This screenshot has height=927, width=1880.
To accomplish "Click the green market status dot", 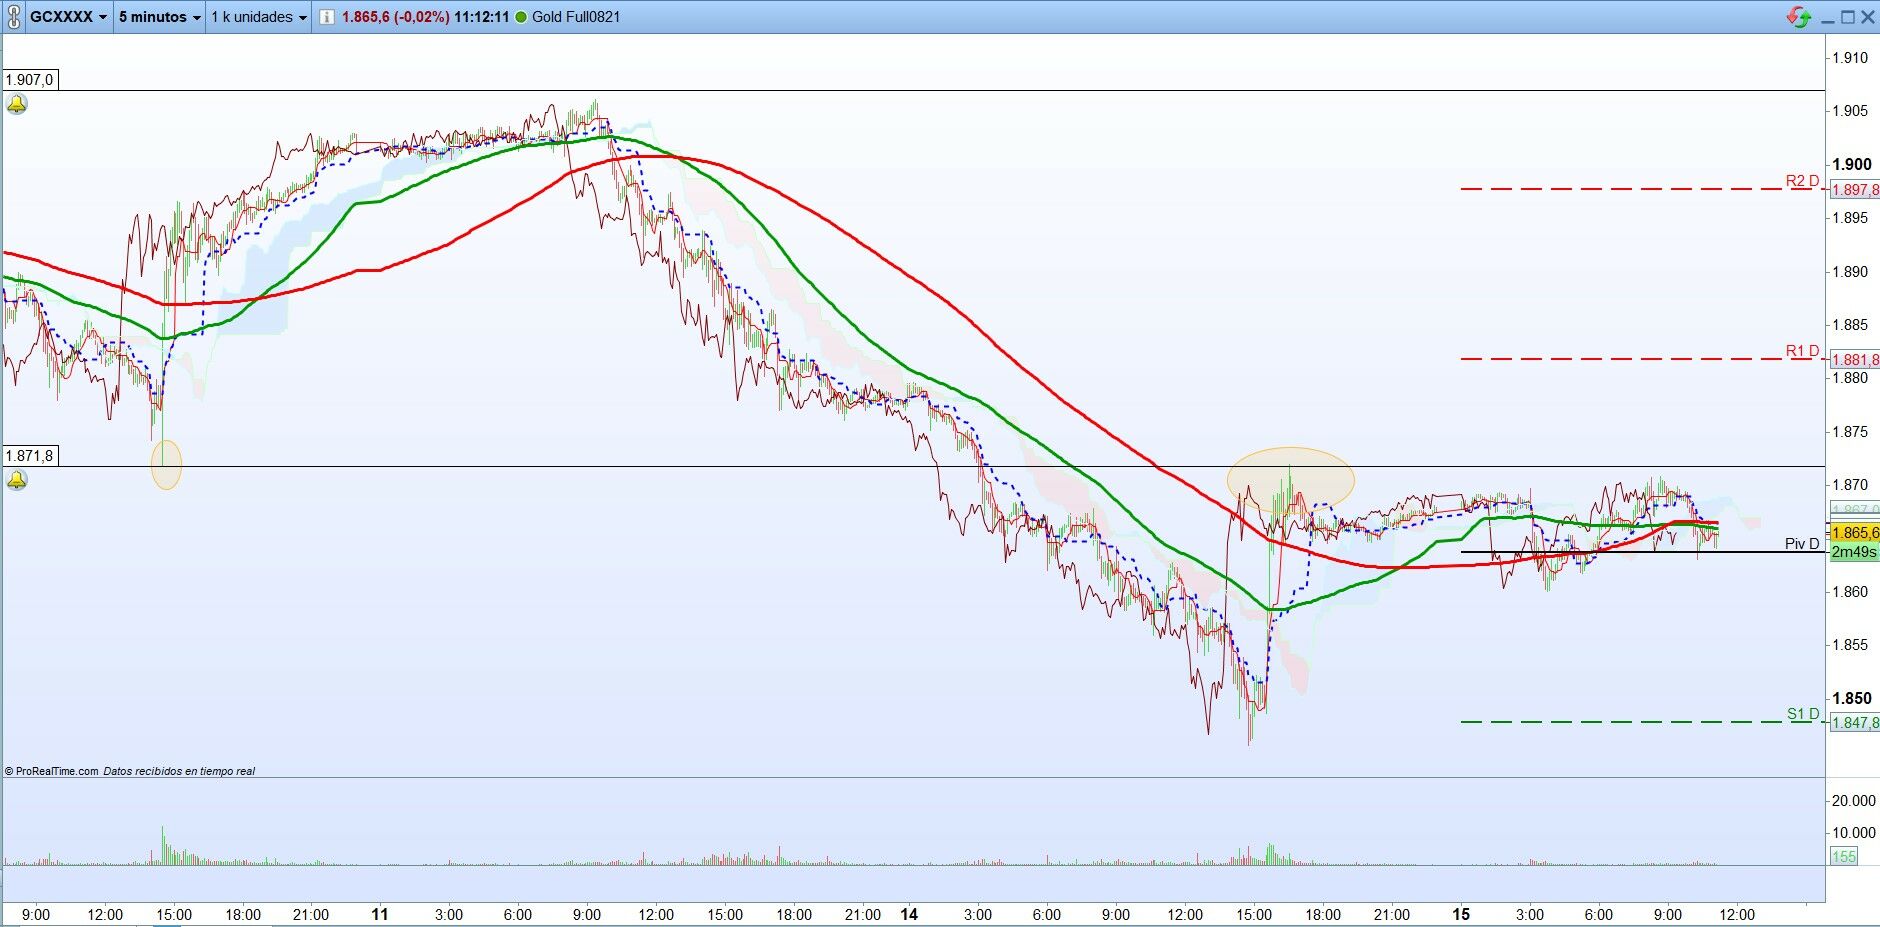I will (x=521, y=17).
